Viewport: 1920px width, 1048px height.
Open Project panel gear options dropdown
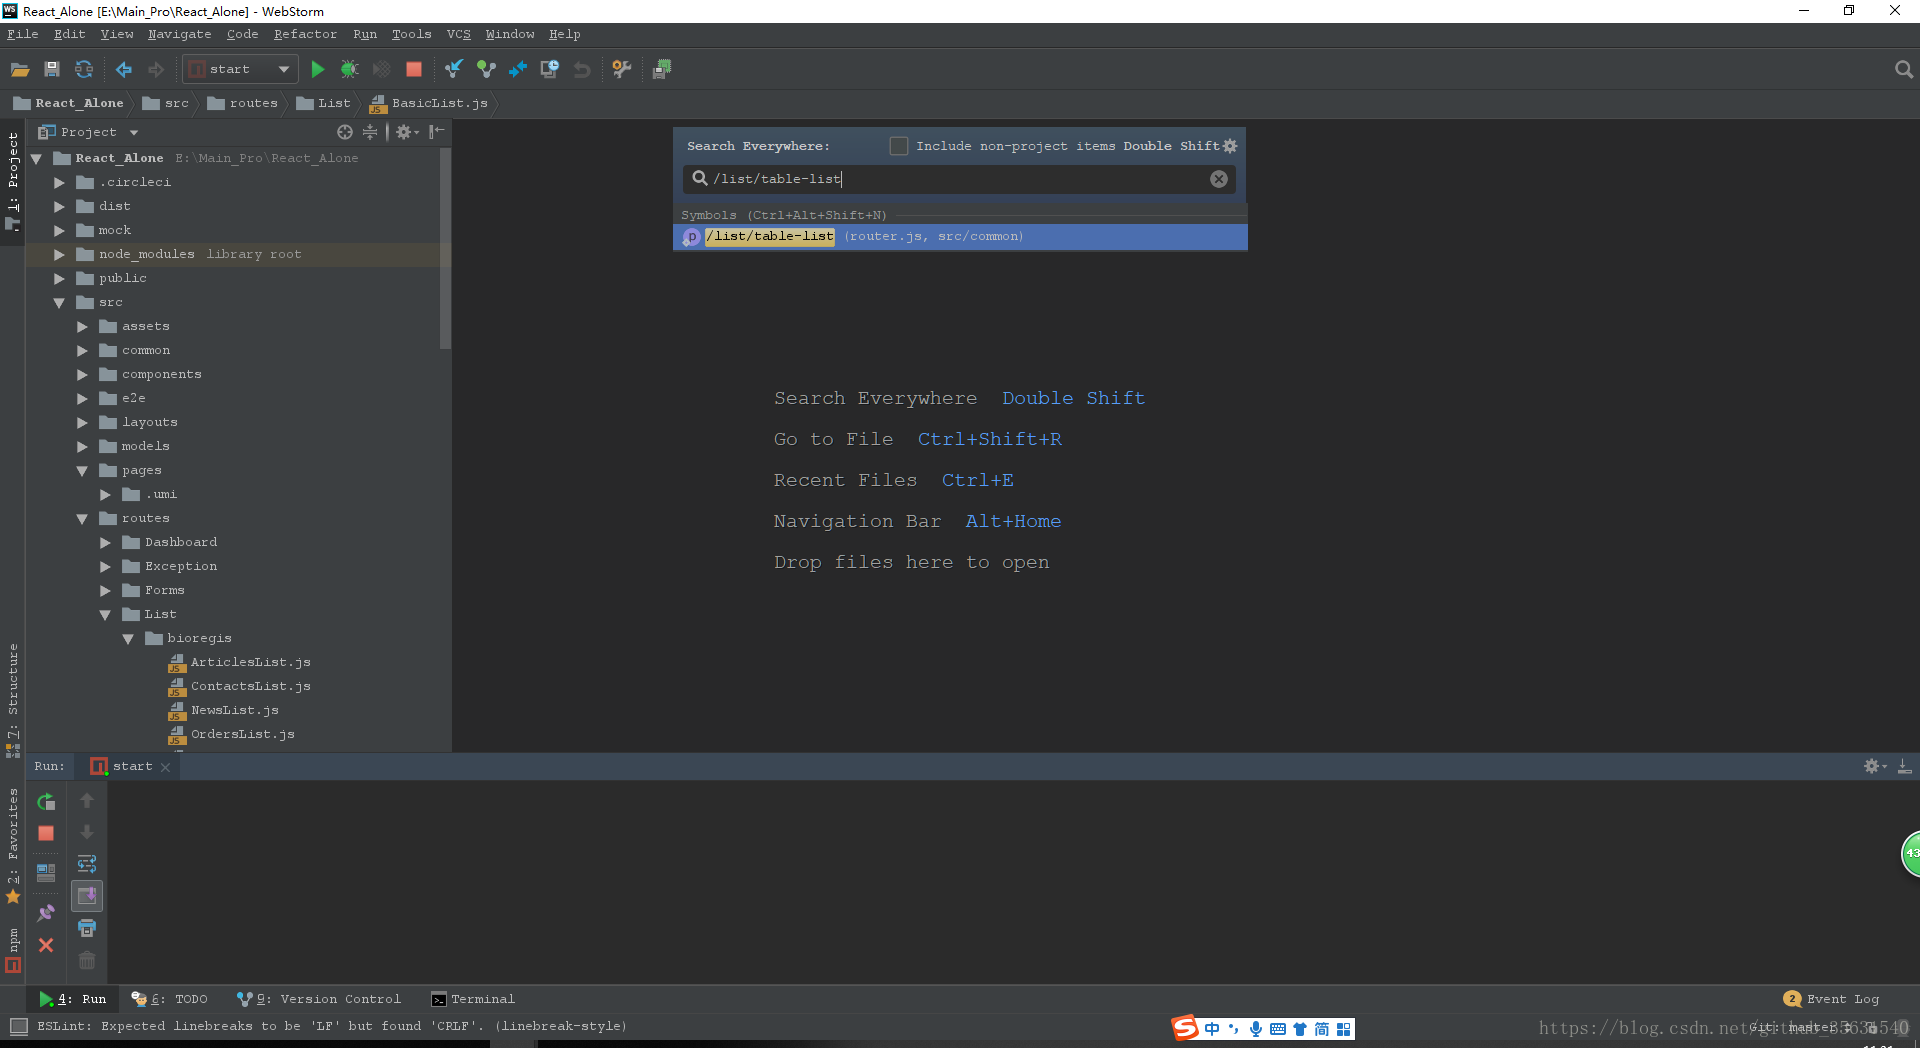point(407,132)
